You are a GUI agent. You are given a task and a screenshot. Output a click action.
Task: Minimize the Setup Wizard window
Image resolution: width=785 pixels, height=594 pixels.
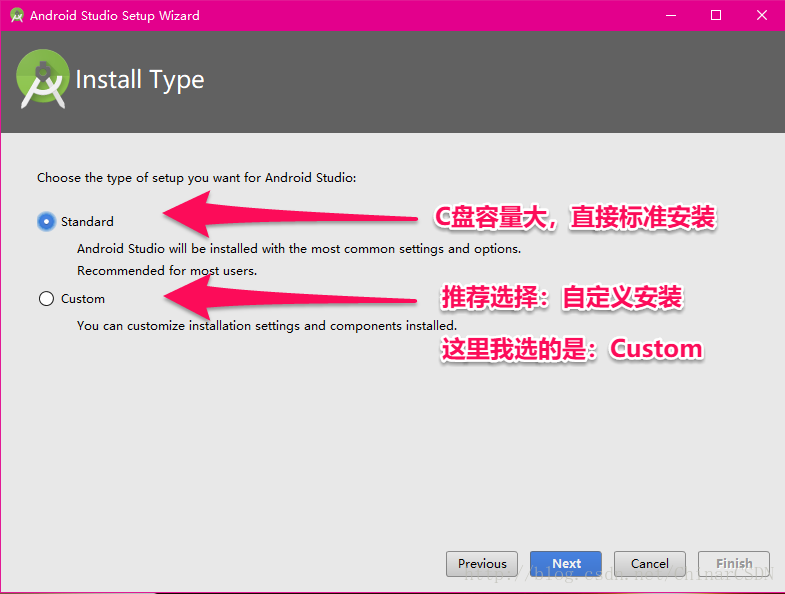pyautogui.click(x=671, y=16)
